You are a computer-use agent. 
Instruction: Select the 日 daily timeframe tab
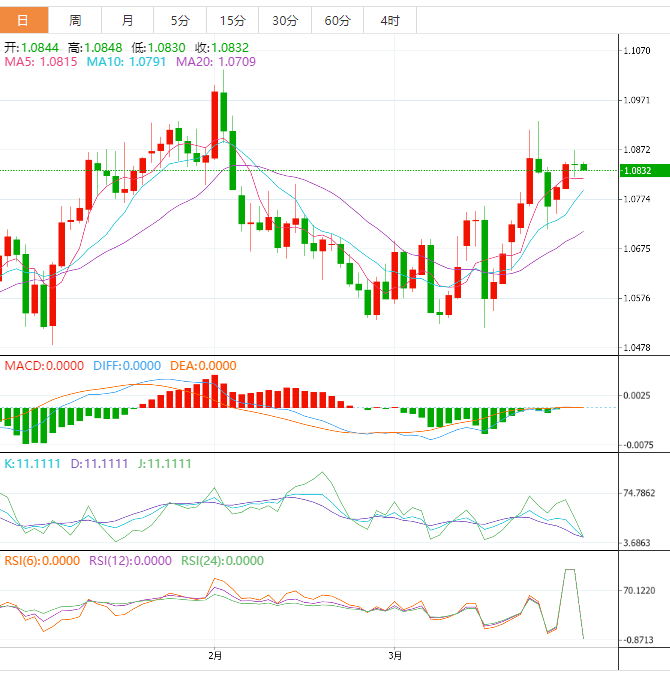pyautogui.click(x=24, y=20)
